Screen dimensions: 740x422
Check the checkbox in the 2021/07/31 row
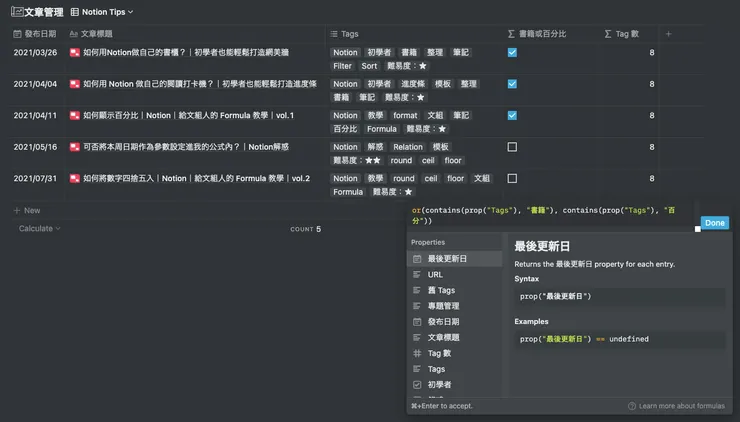pyautogui.click(x=512, y=178)
